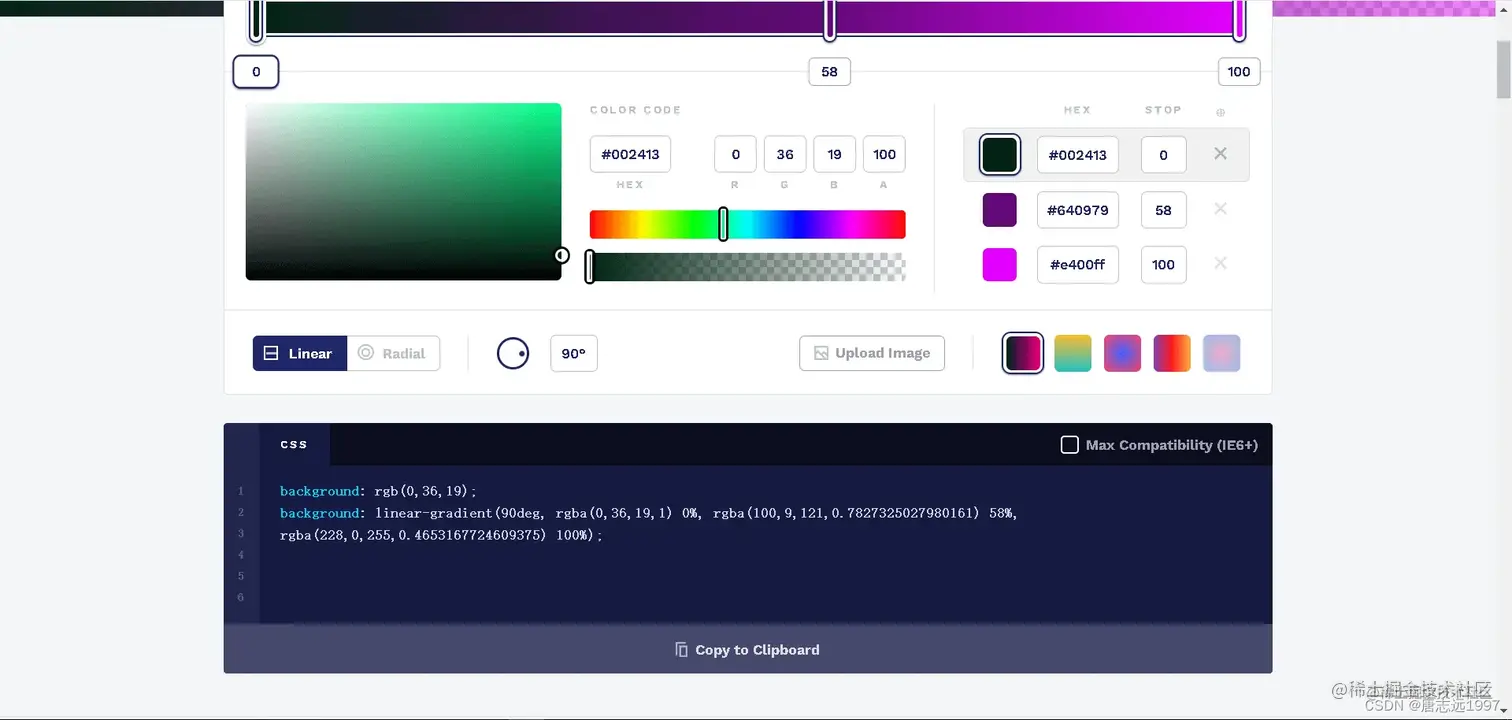The image size is (1512, 720).
Task: Click the 90° angle input
Action: (x=574, y=353)
